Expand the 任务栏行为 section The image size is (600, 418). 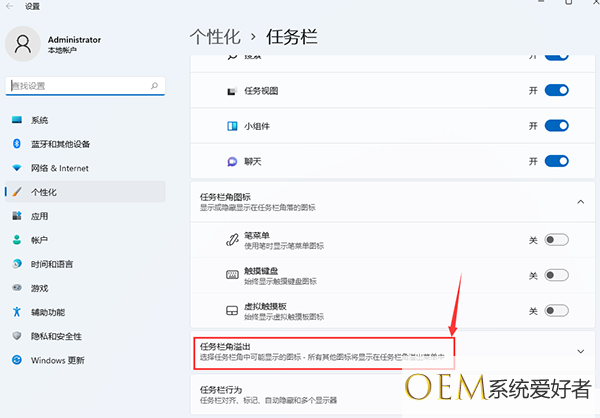point(300,394)
